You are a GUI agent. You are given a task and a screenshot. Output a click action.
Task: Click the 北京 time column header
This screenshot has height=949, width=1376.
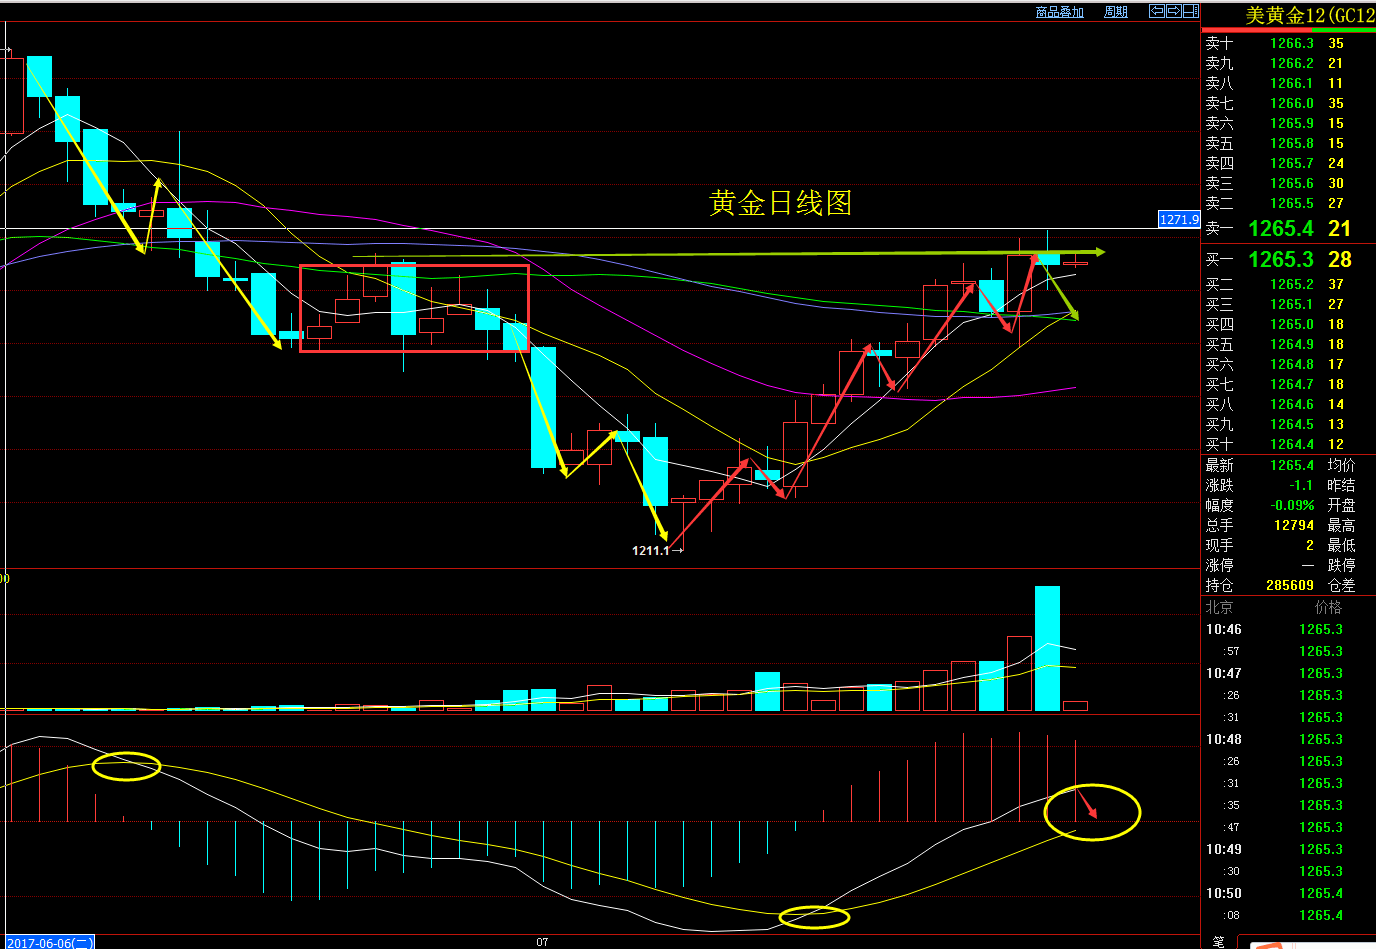pyautogui.click(x=1220, y=607)
